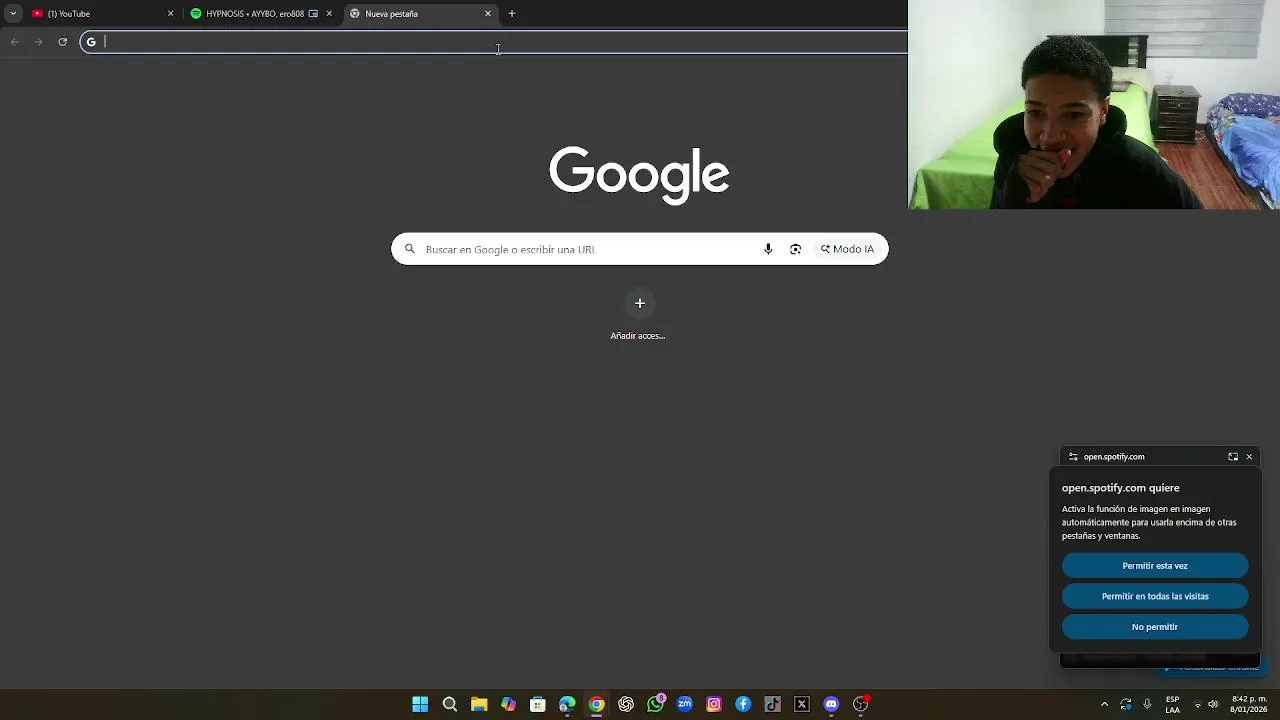The height and width of the screenshot is (720, 1280).
Task: Click the sync icon in system tray
Action: click(1126, 704)
